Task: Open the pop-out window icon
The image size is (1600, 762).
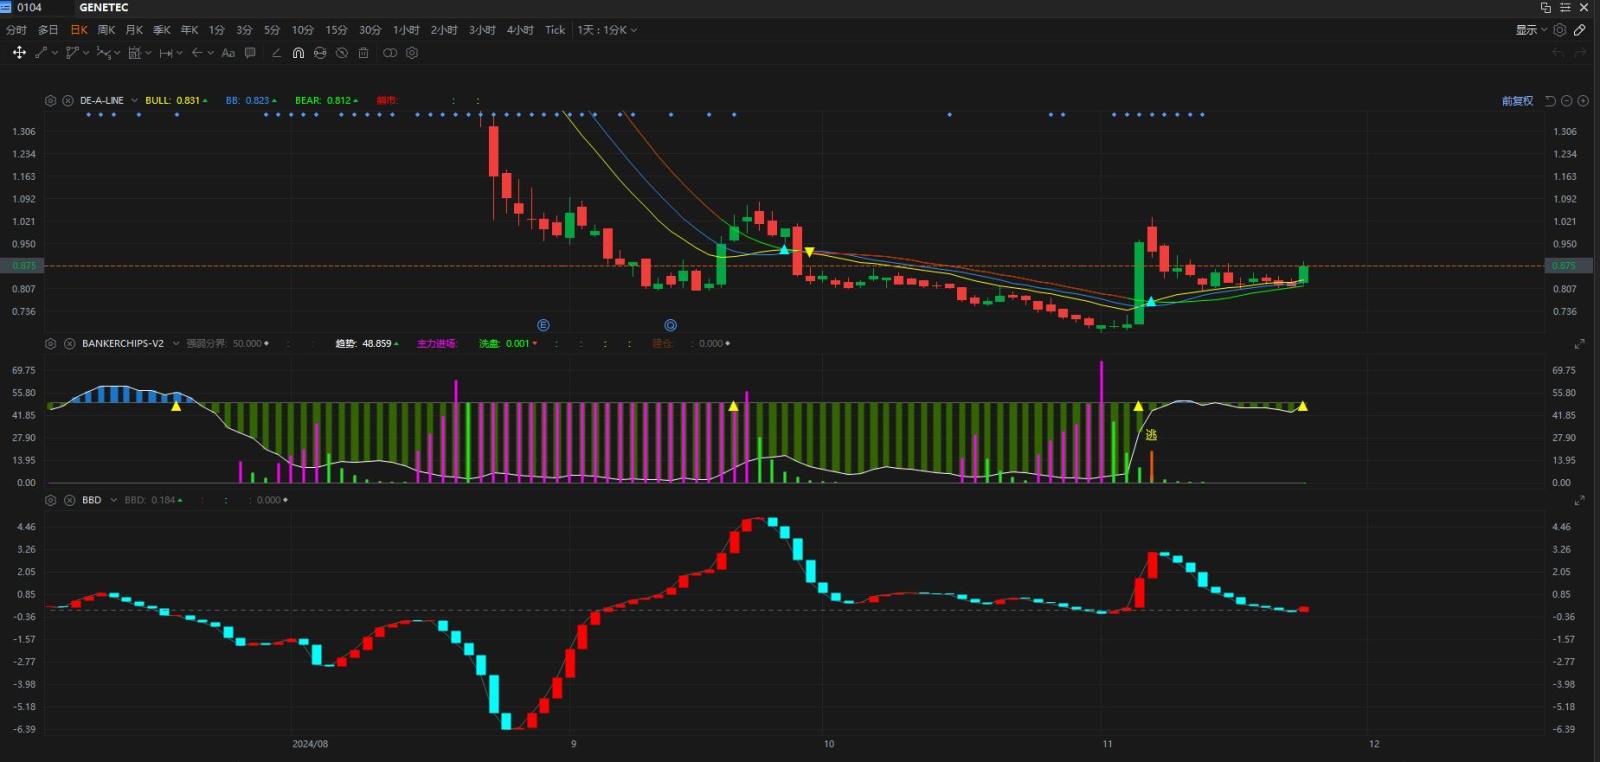Action: (1546, 7)
